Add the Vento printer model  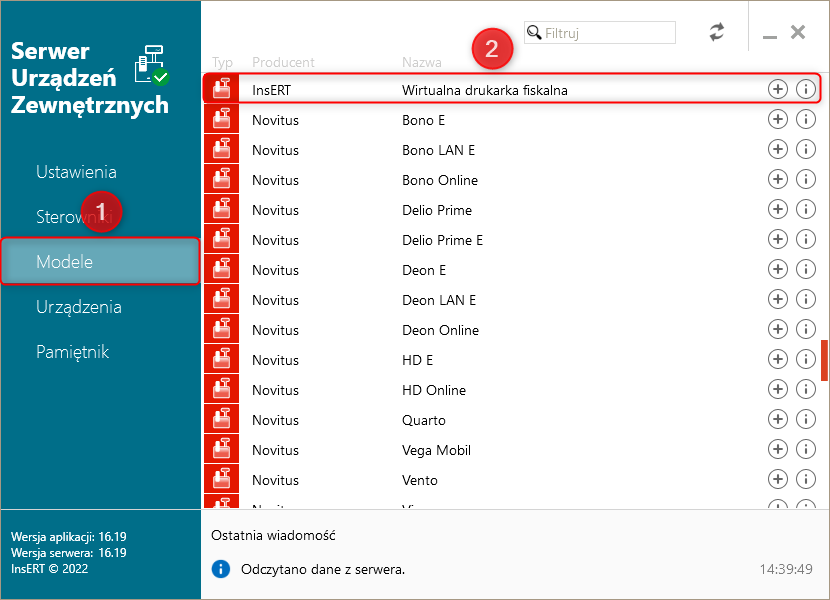777,479
